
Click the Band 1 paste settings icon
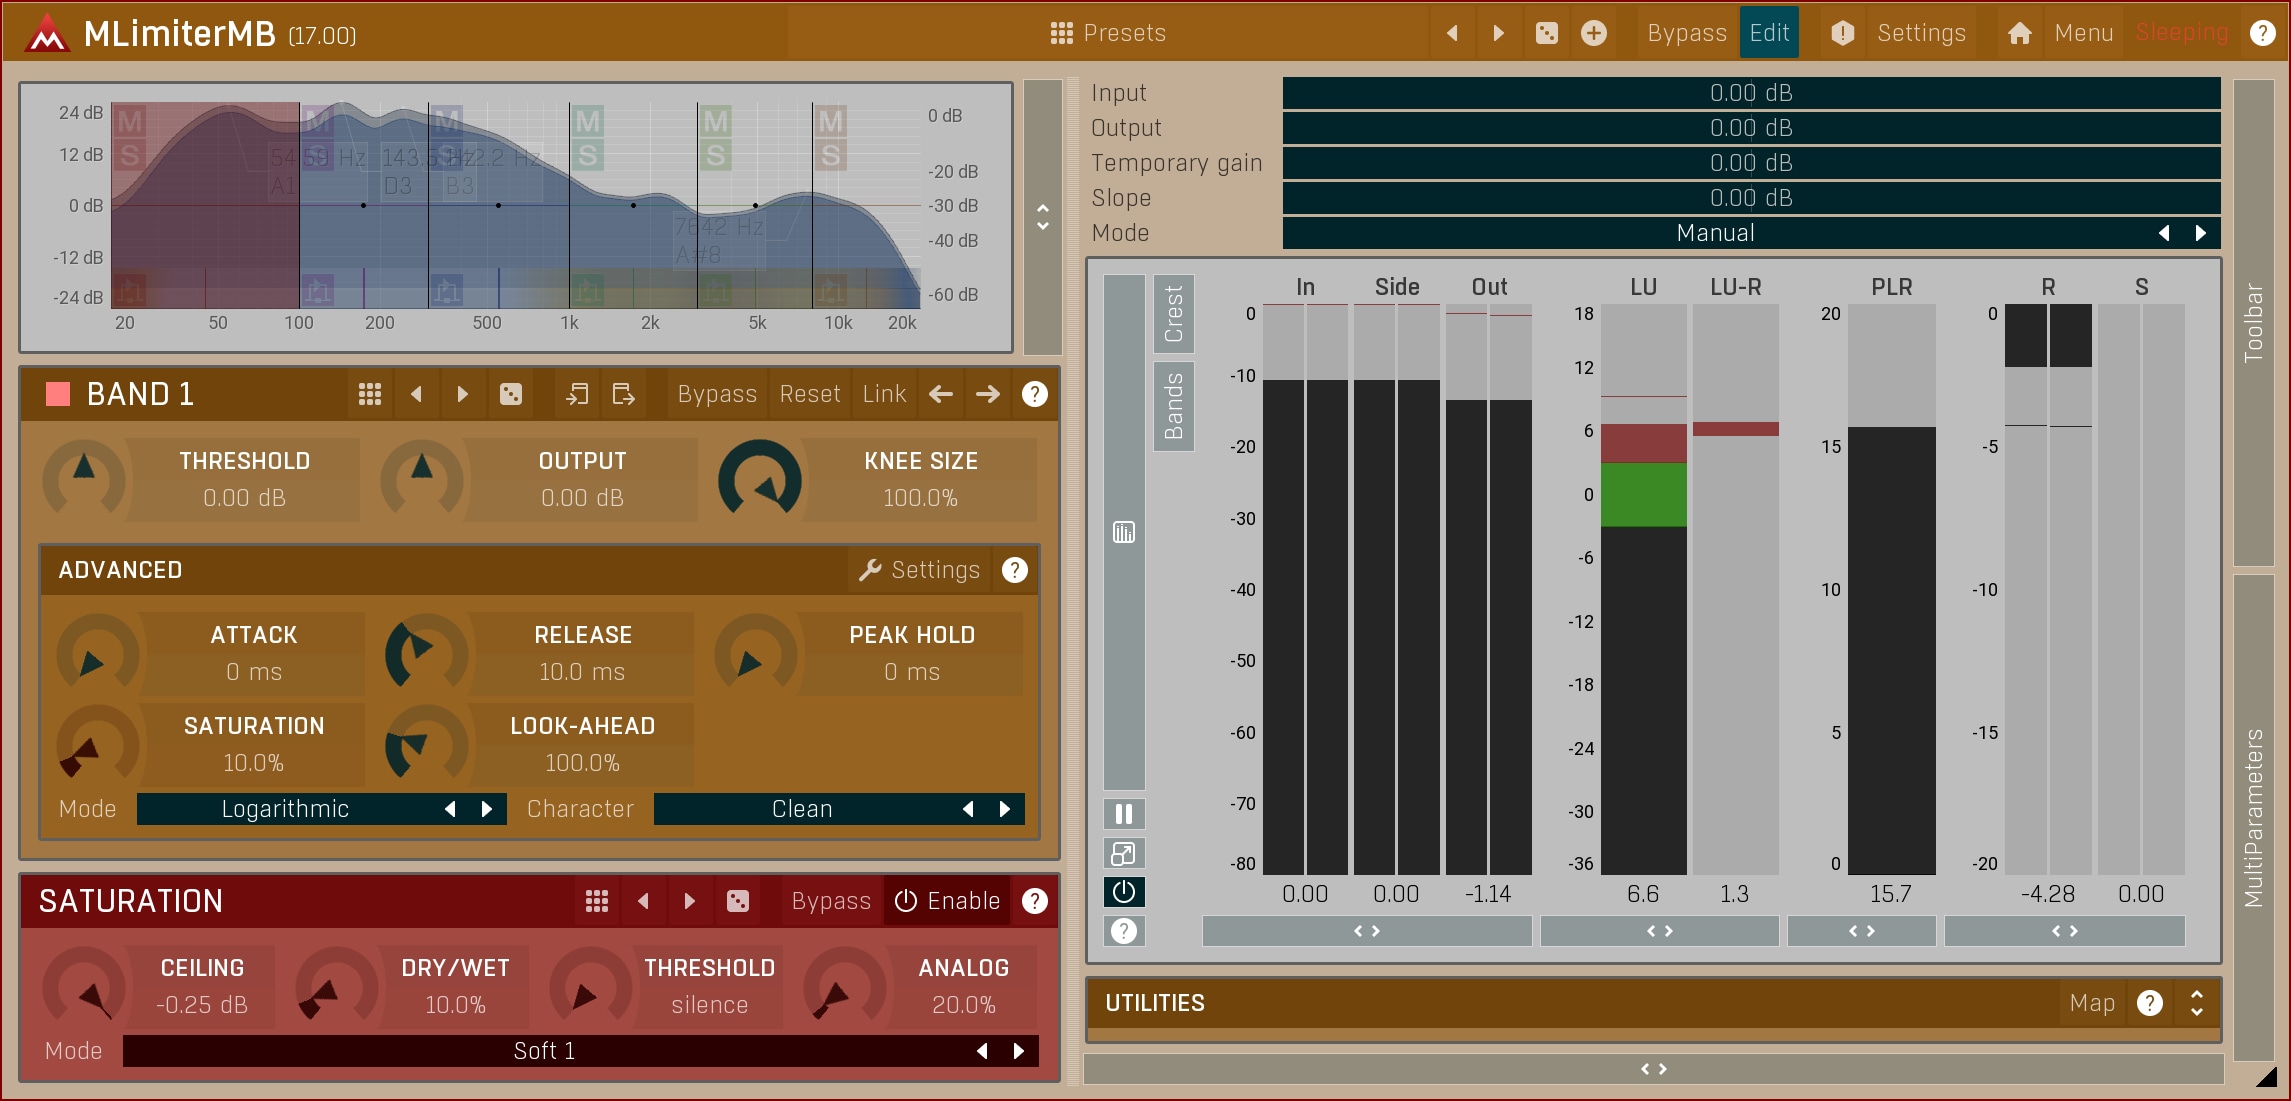point(623,394)
